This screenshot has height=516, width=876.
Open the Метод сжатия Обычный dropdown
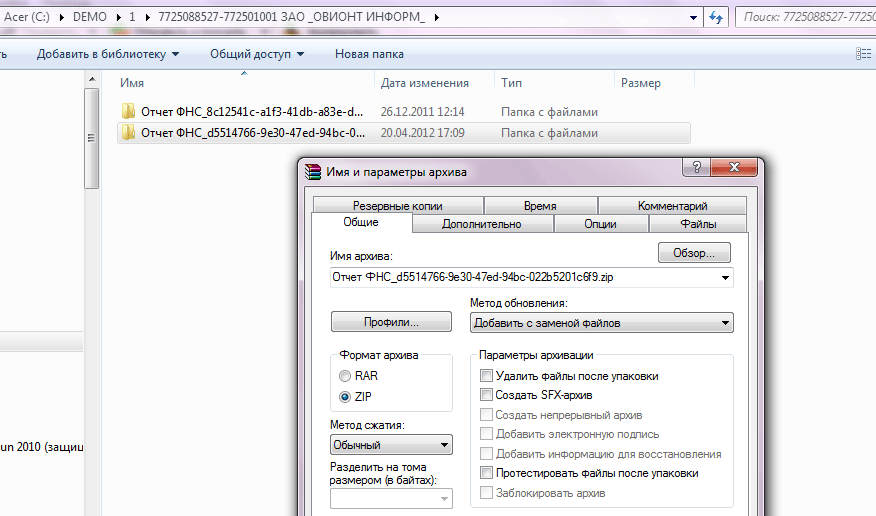391,445
